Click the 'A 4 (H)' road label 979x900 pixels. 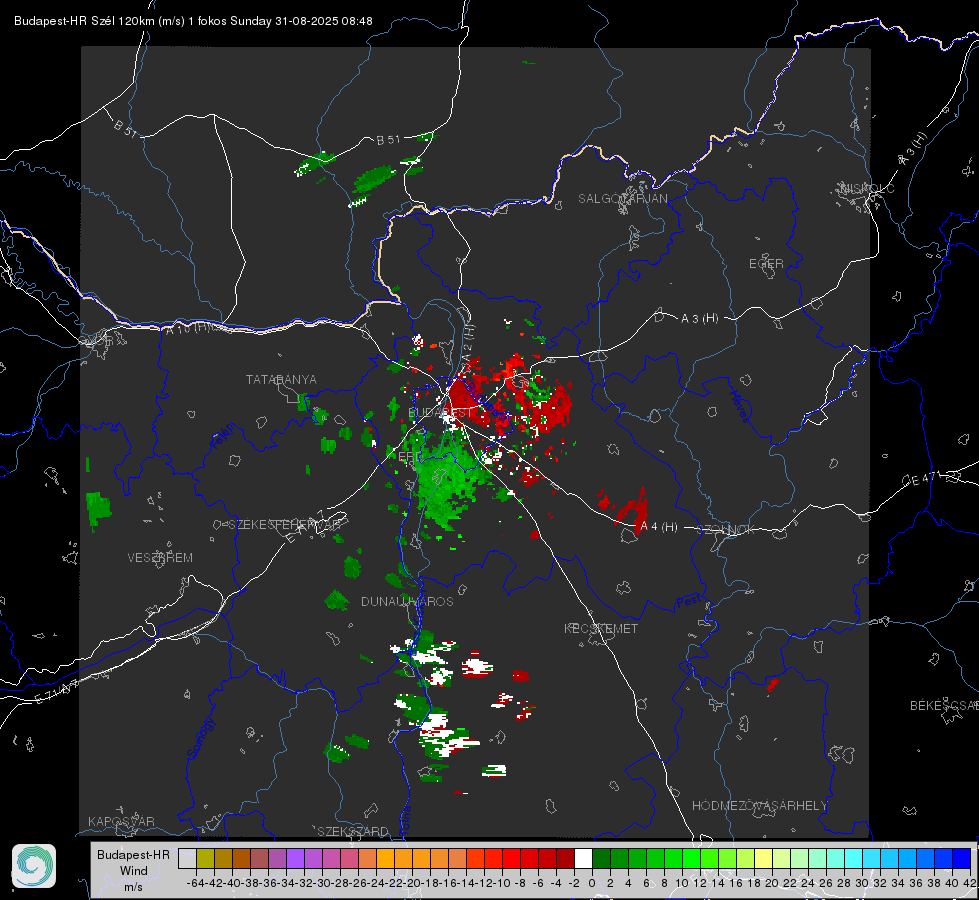(659, 527)
